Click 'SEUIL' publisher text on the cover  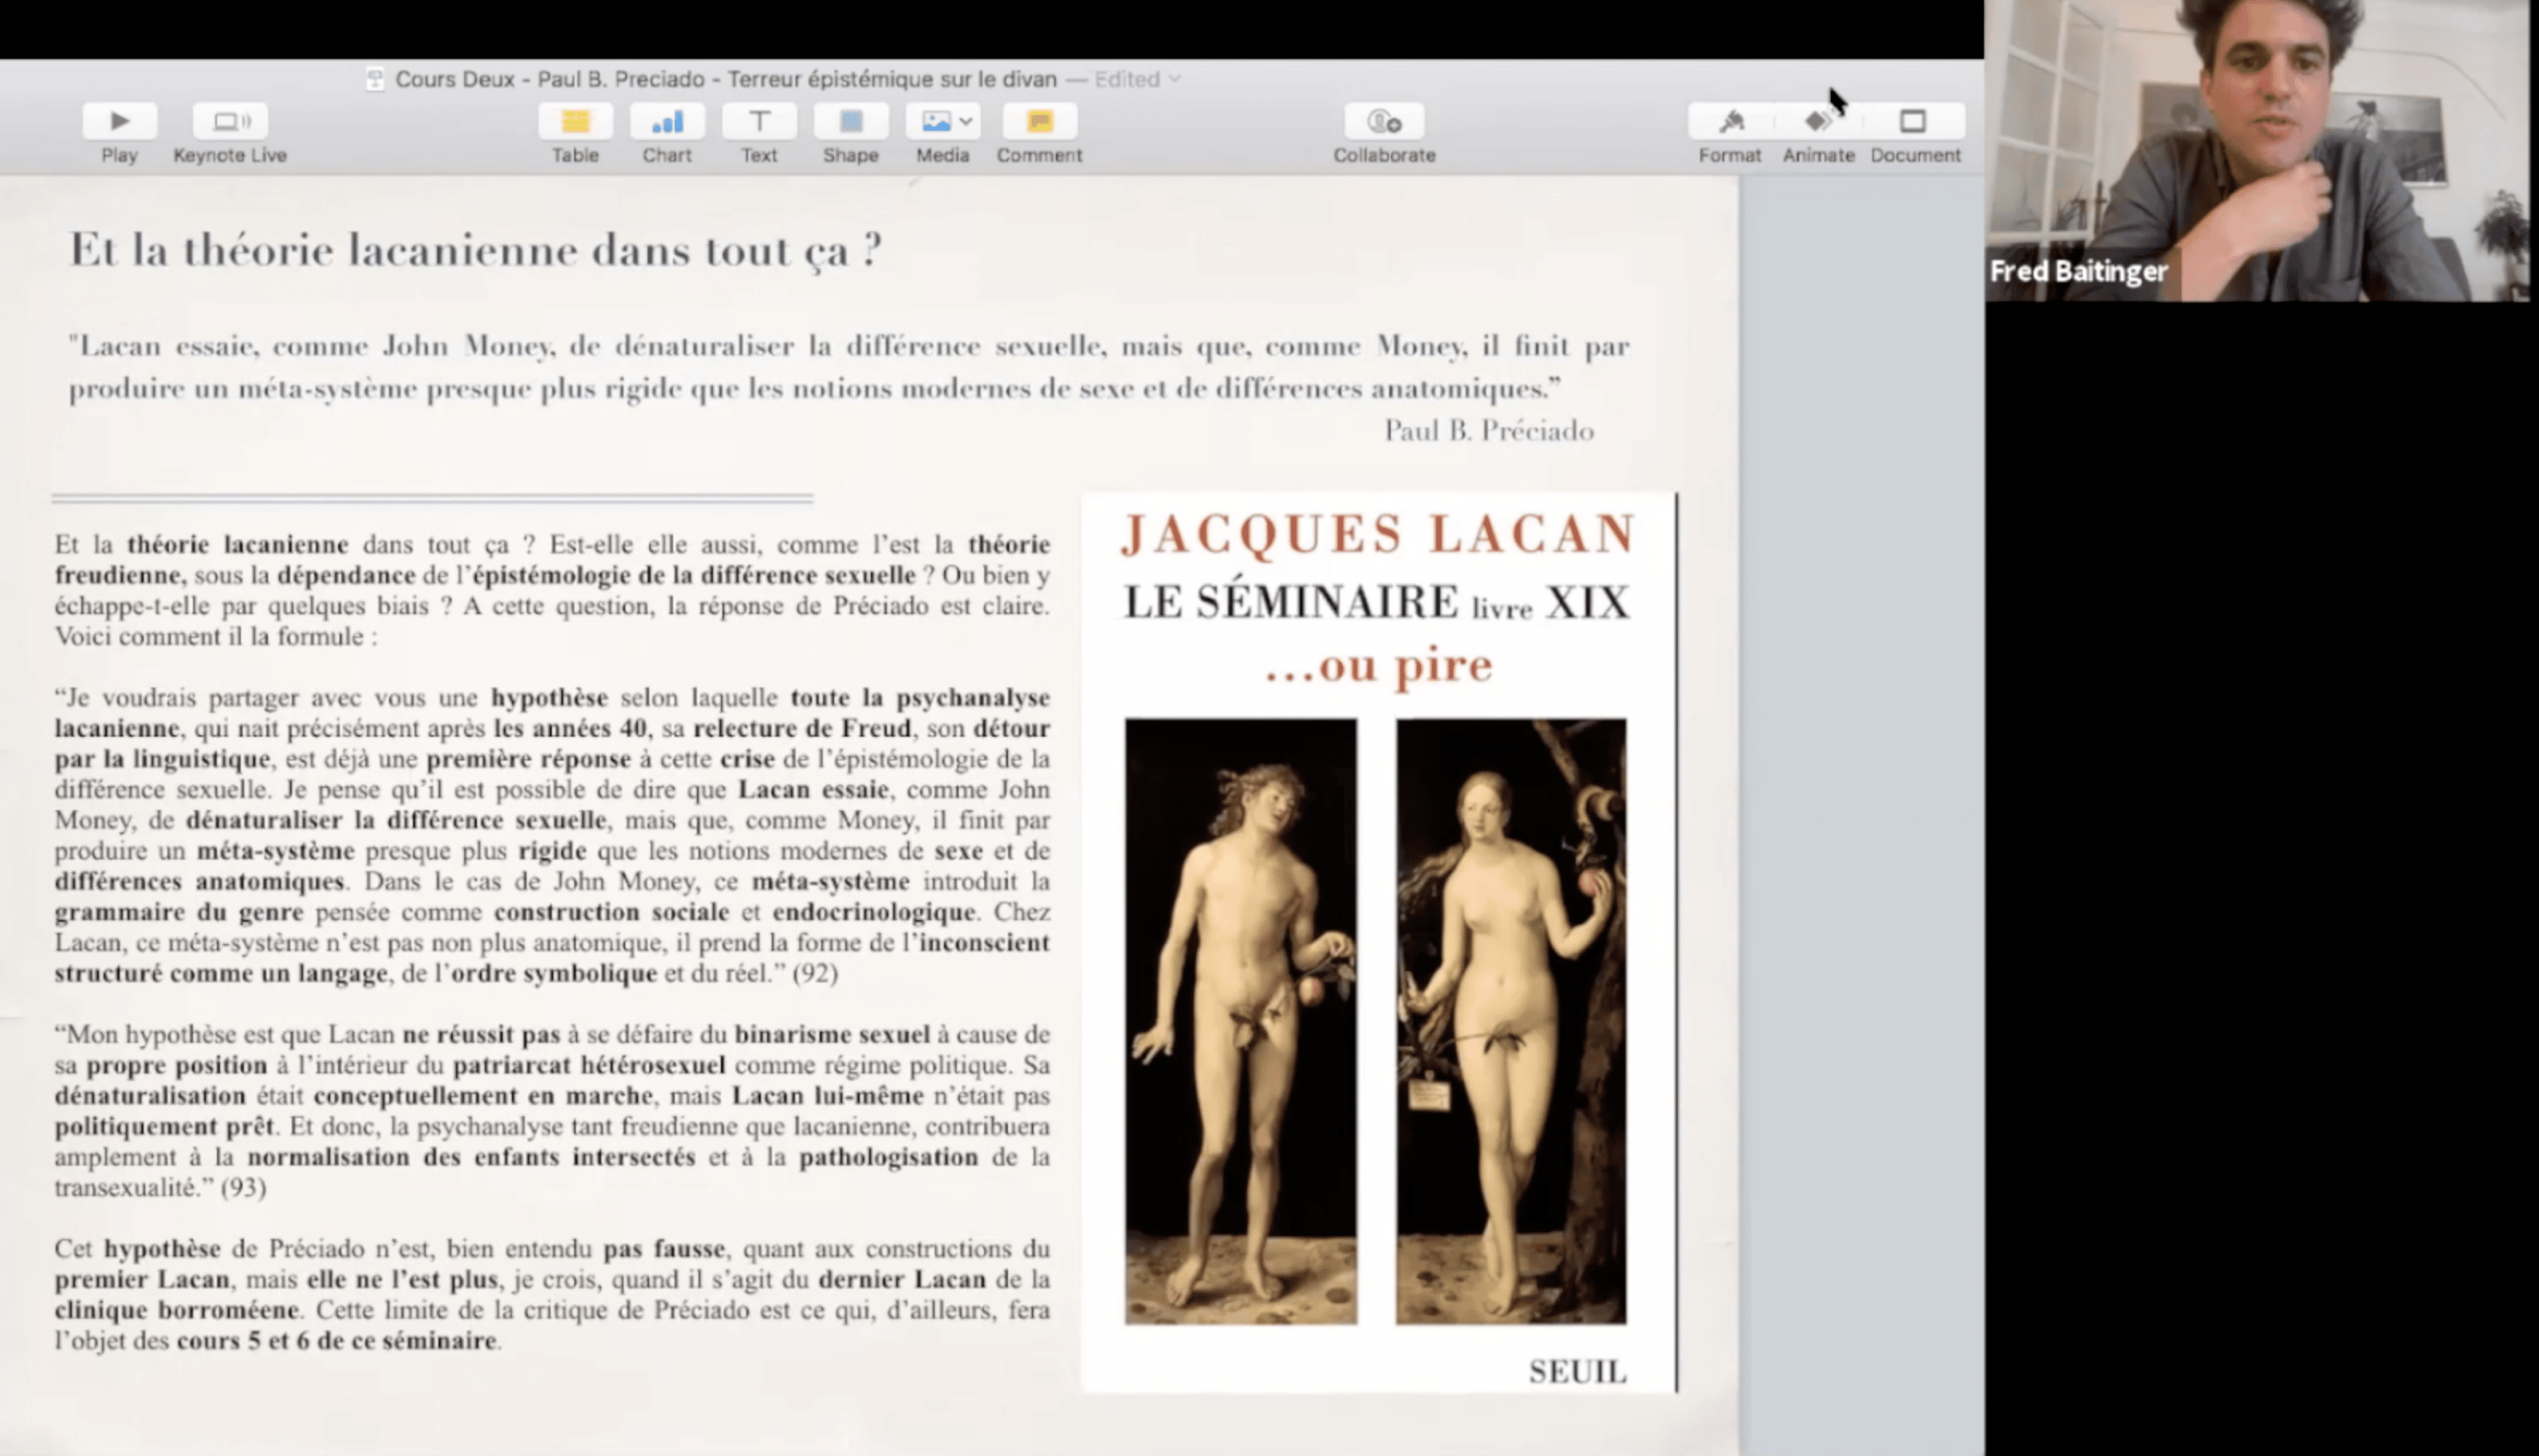tap(1577, 1371)
